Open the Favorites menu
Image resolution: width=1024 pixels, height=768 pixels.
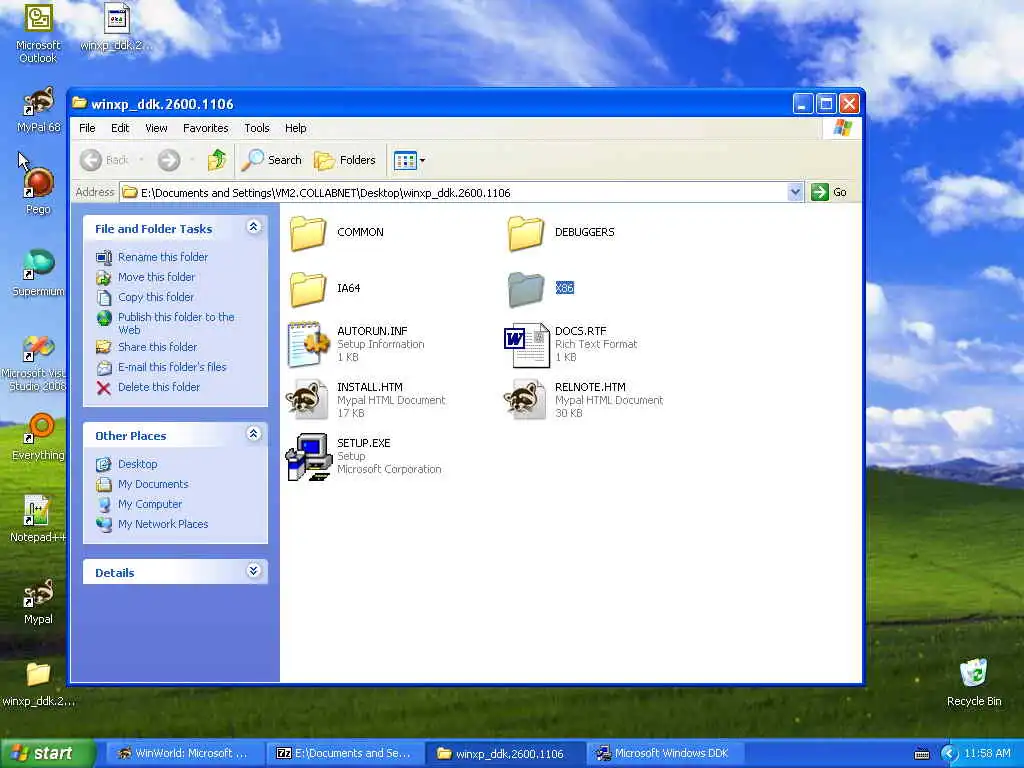tap(206, 128)
